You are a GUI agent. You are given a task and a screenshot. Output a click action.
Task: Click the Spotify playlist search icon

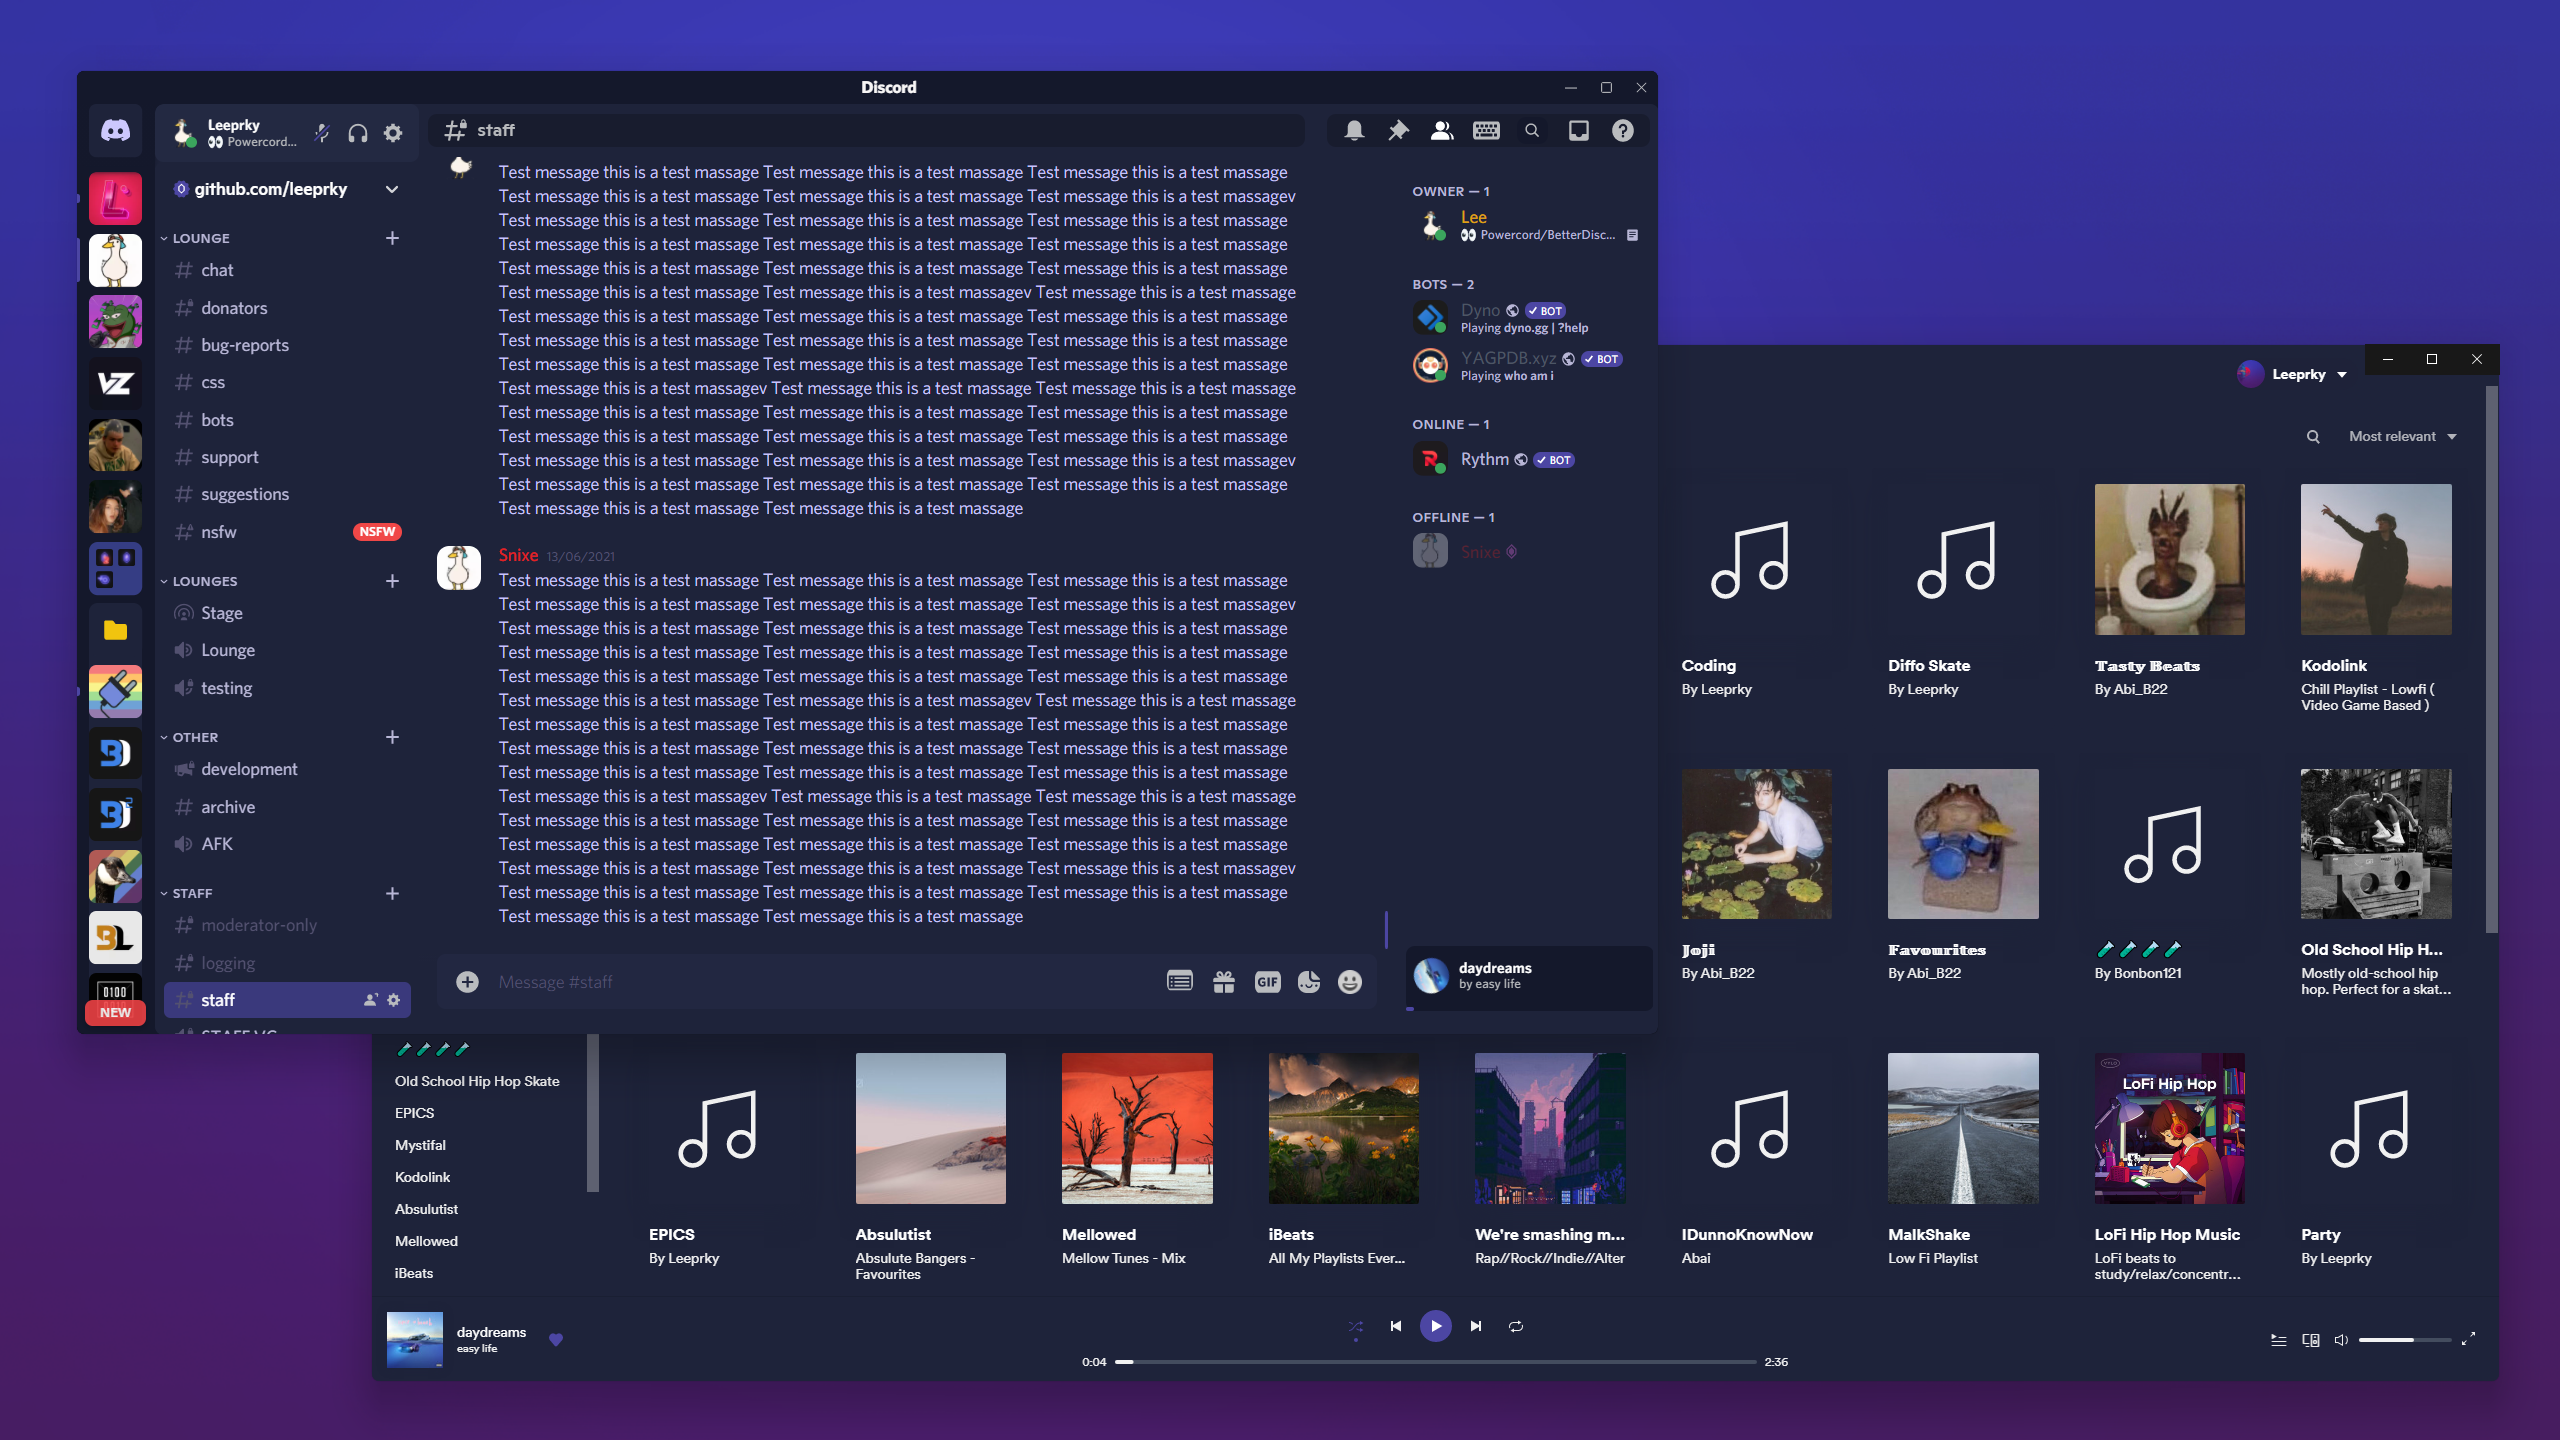click(x=2313, y=436)
